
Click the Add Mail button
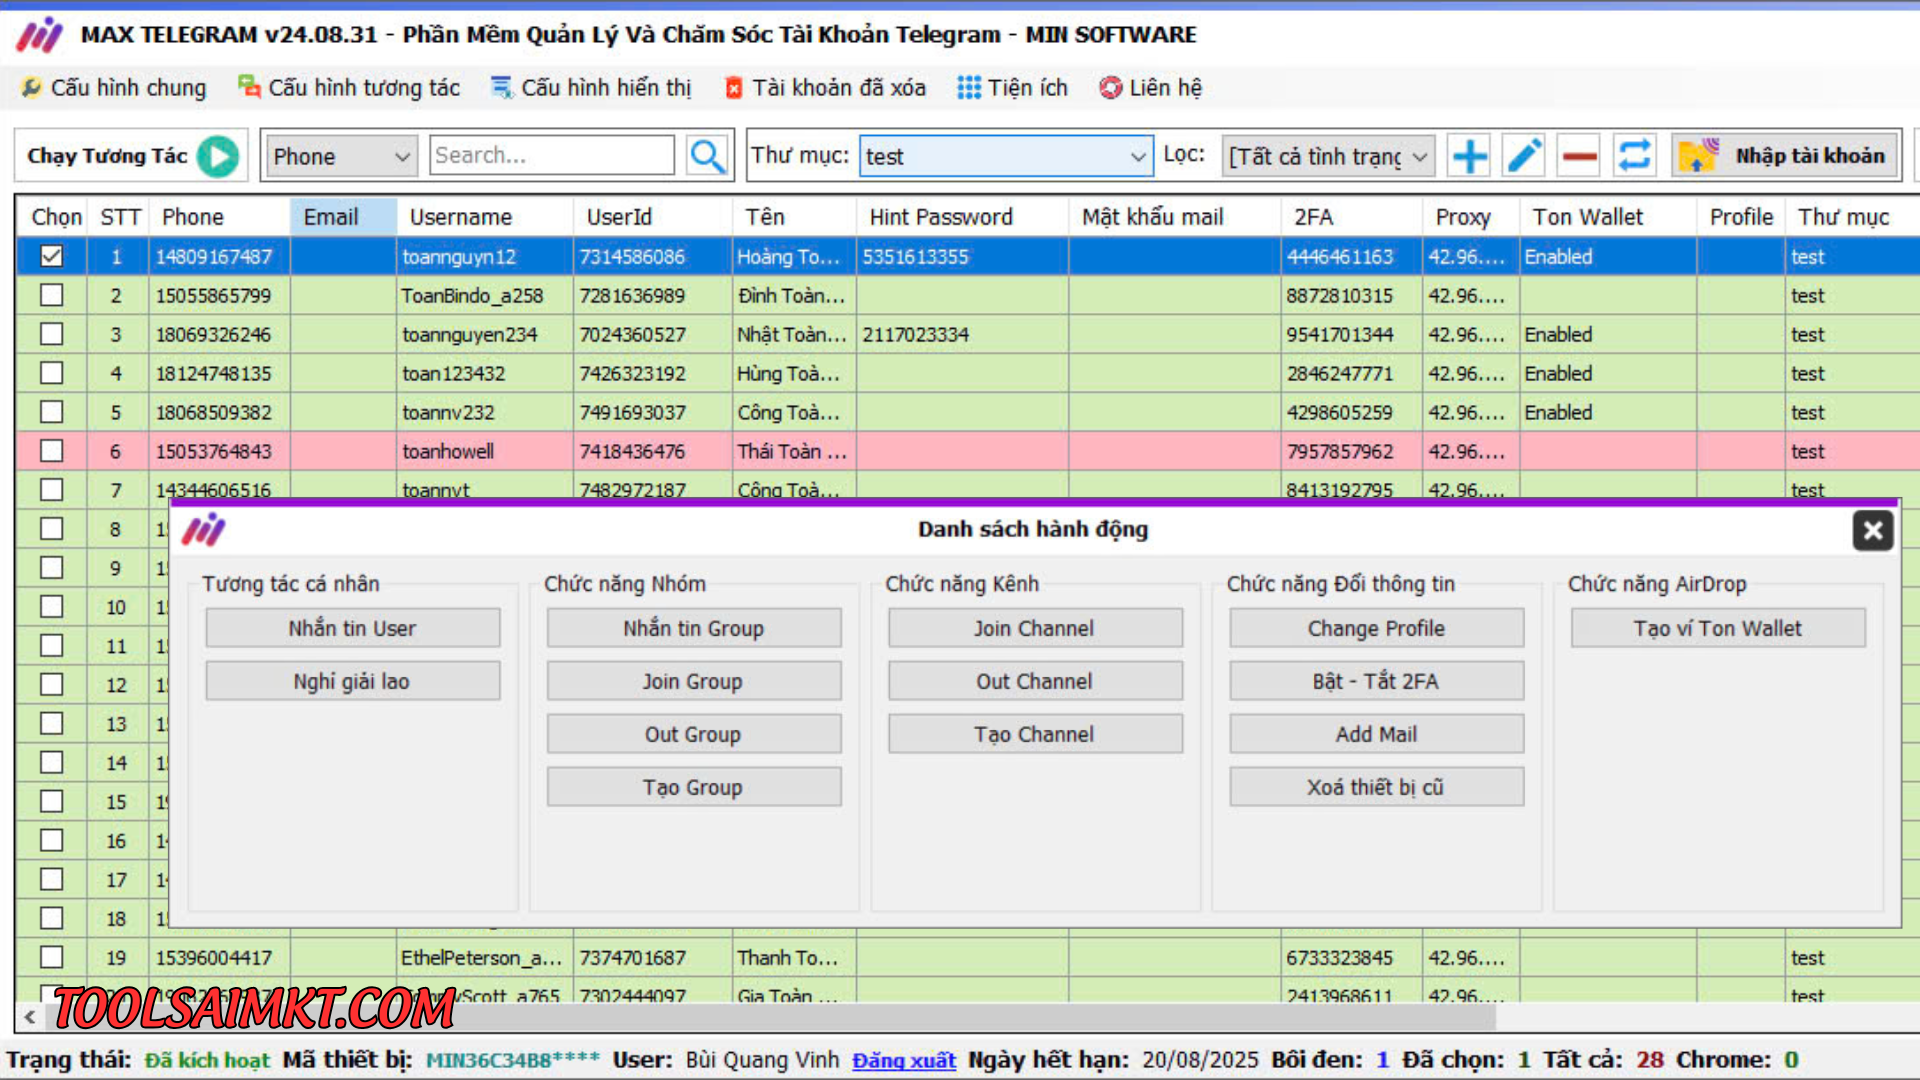coord(1377,734)
